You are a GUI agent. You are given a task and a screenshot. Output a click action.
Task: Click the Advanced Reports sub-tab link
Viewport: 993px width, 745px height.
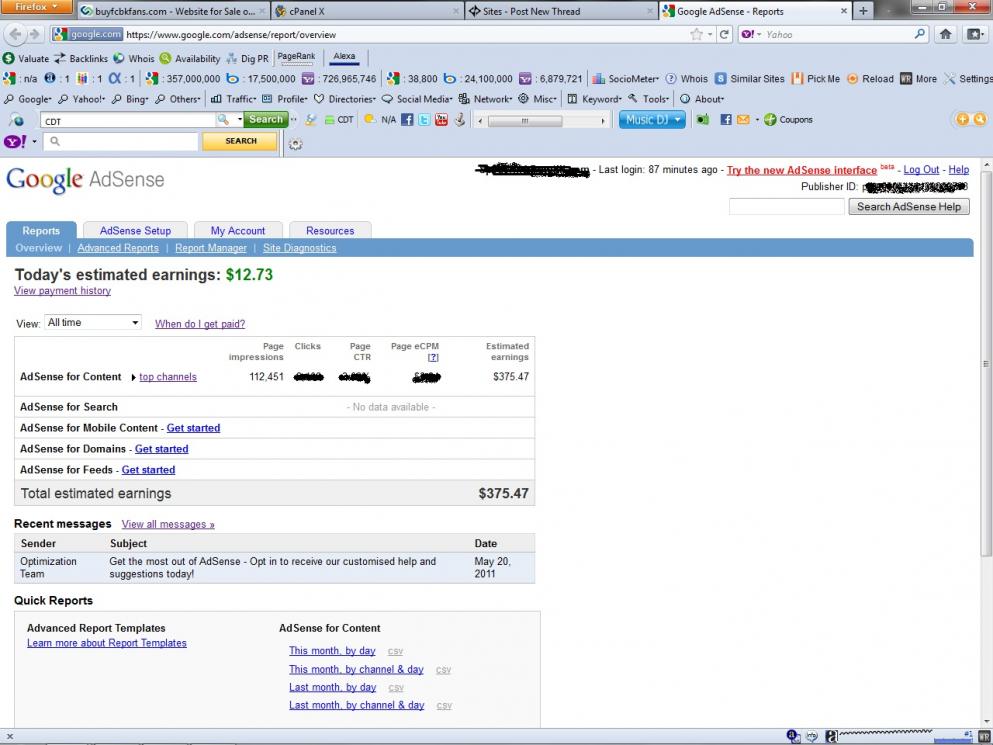point(118,248)
